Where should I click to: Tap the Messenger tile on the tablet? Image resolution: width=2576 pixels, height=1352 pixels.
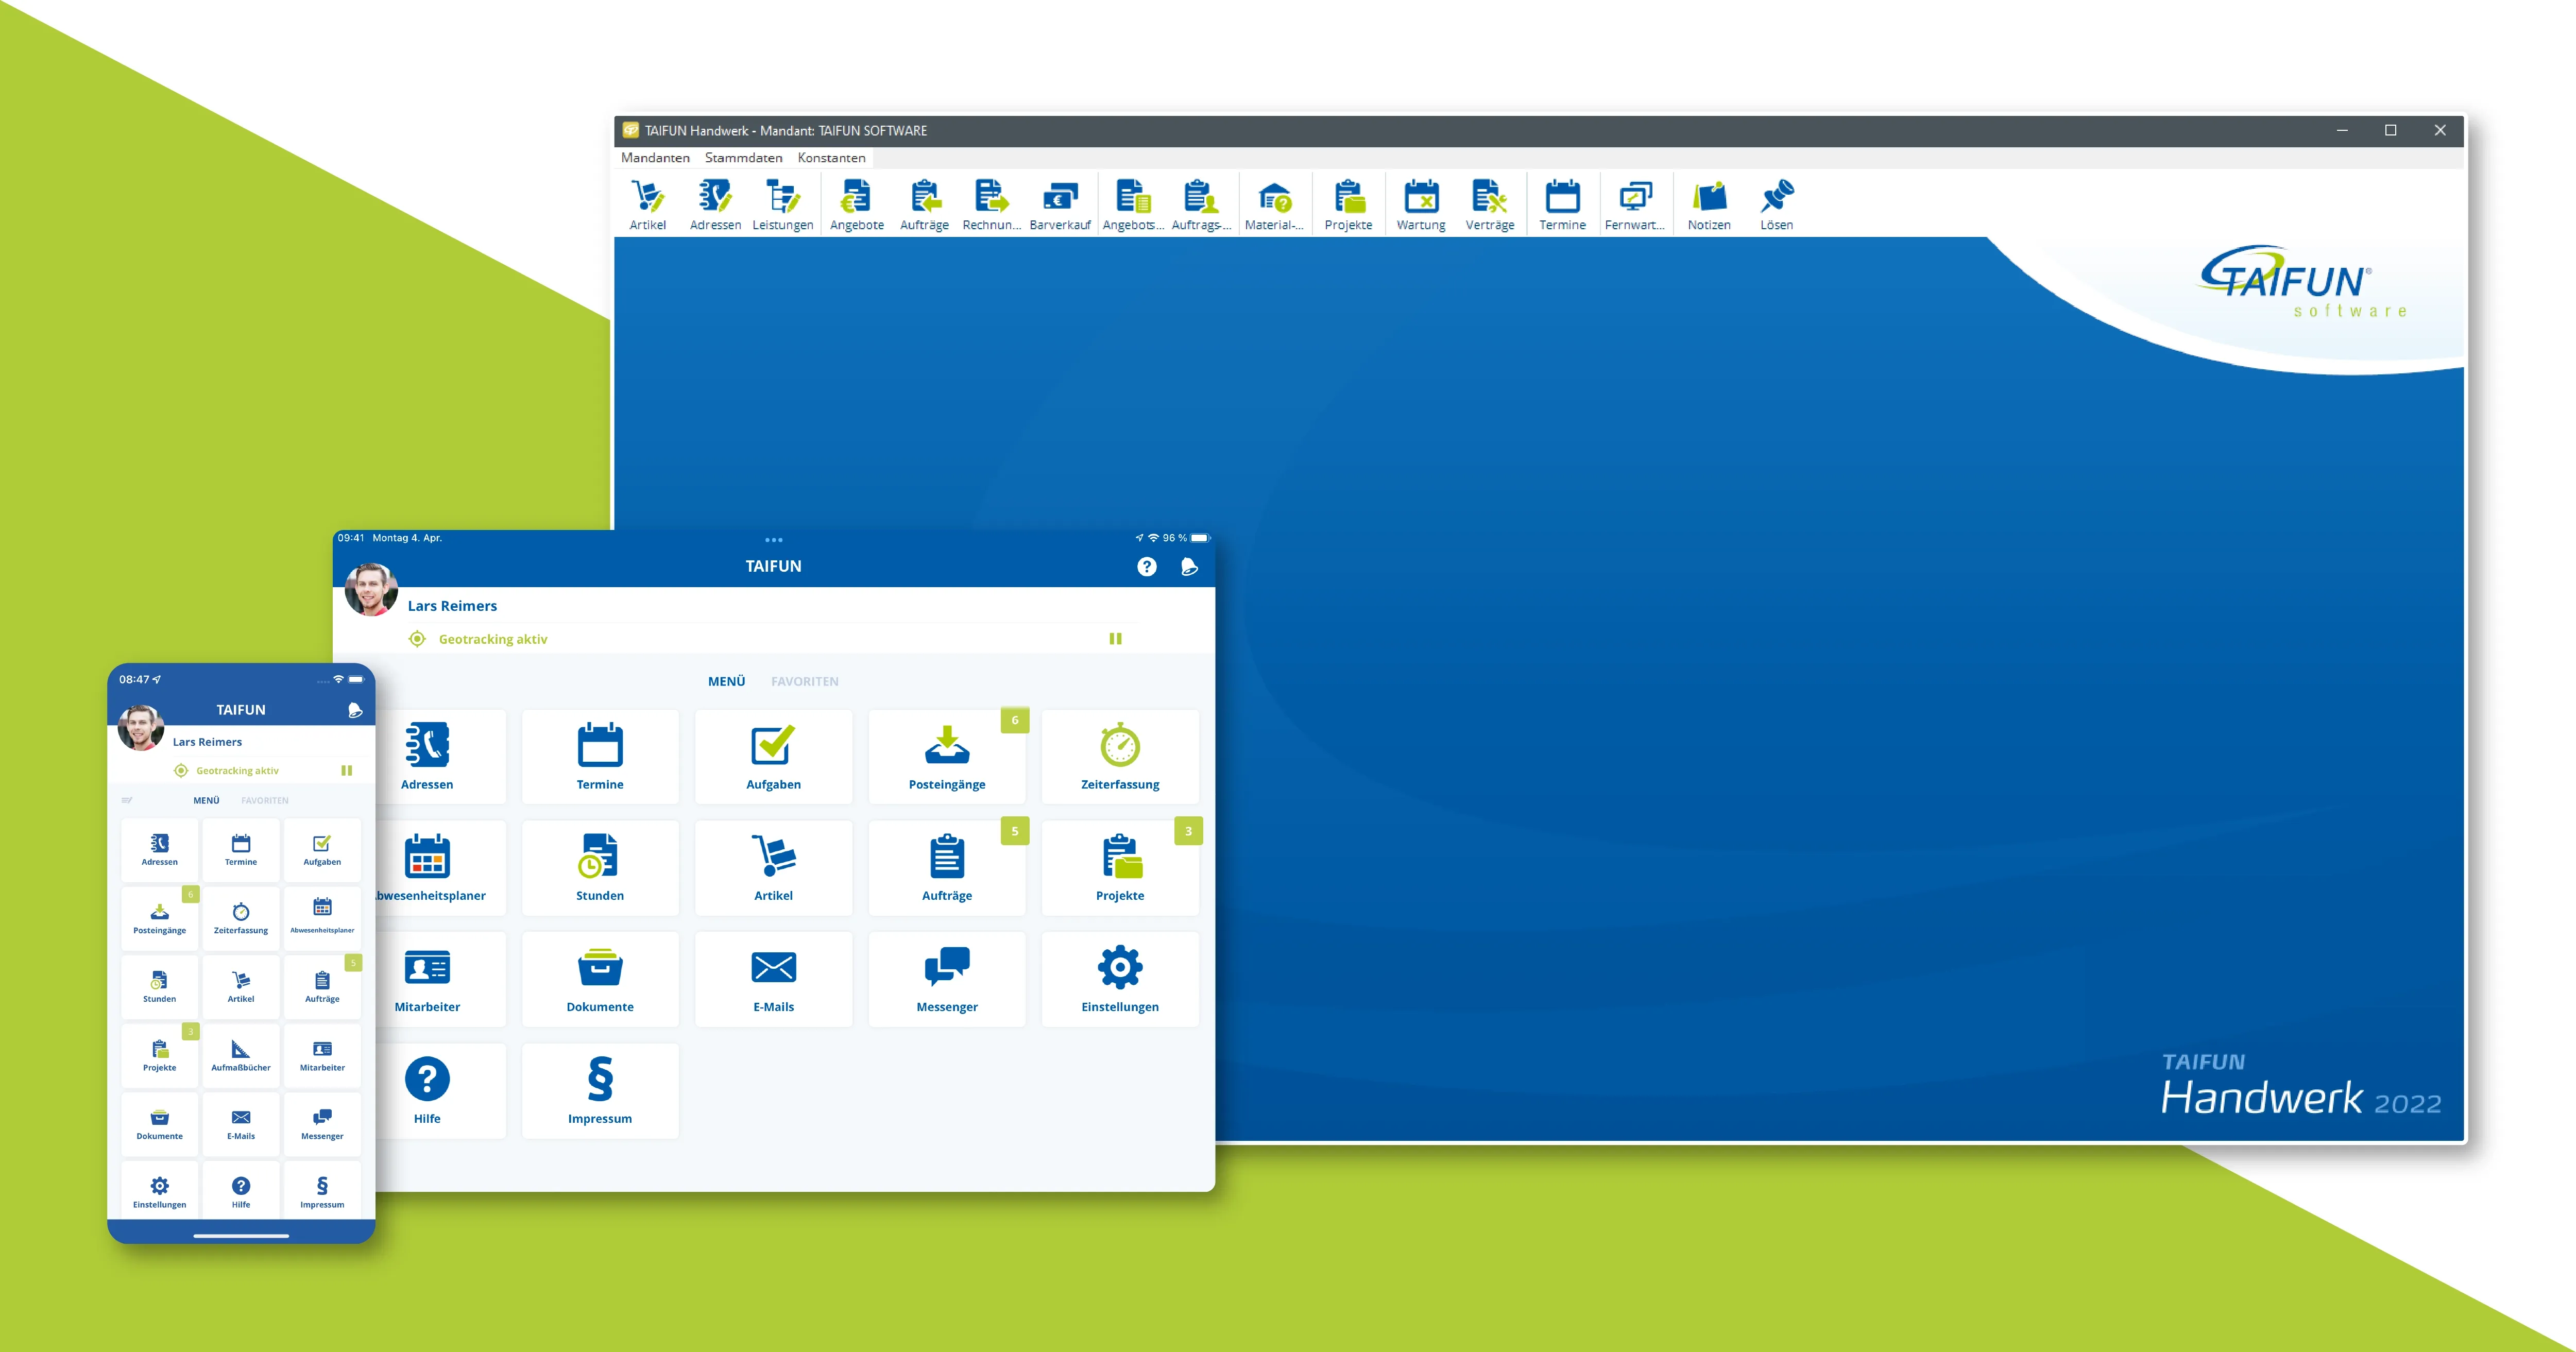(x=946, y=979)
